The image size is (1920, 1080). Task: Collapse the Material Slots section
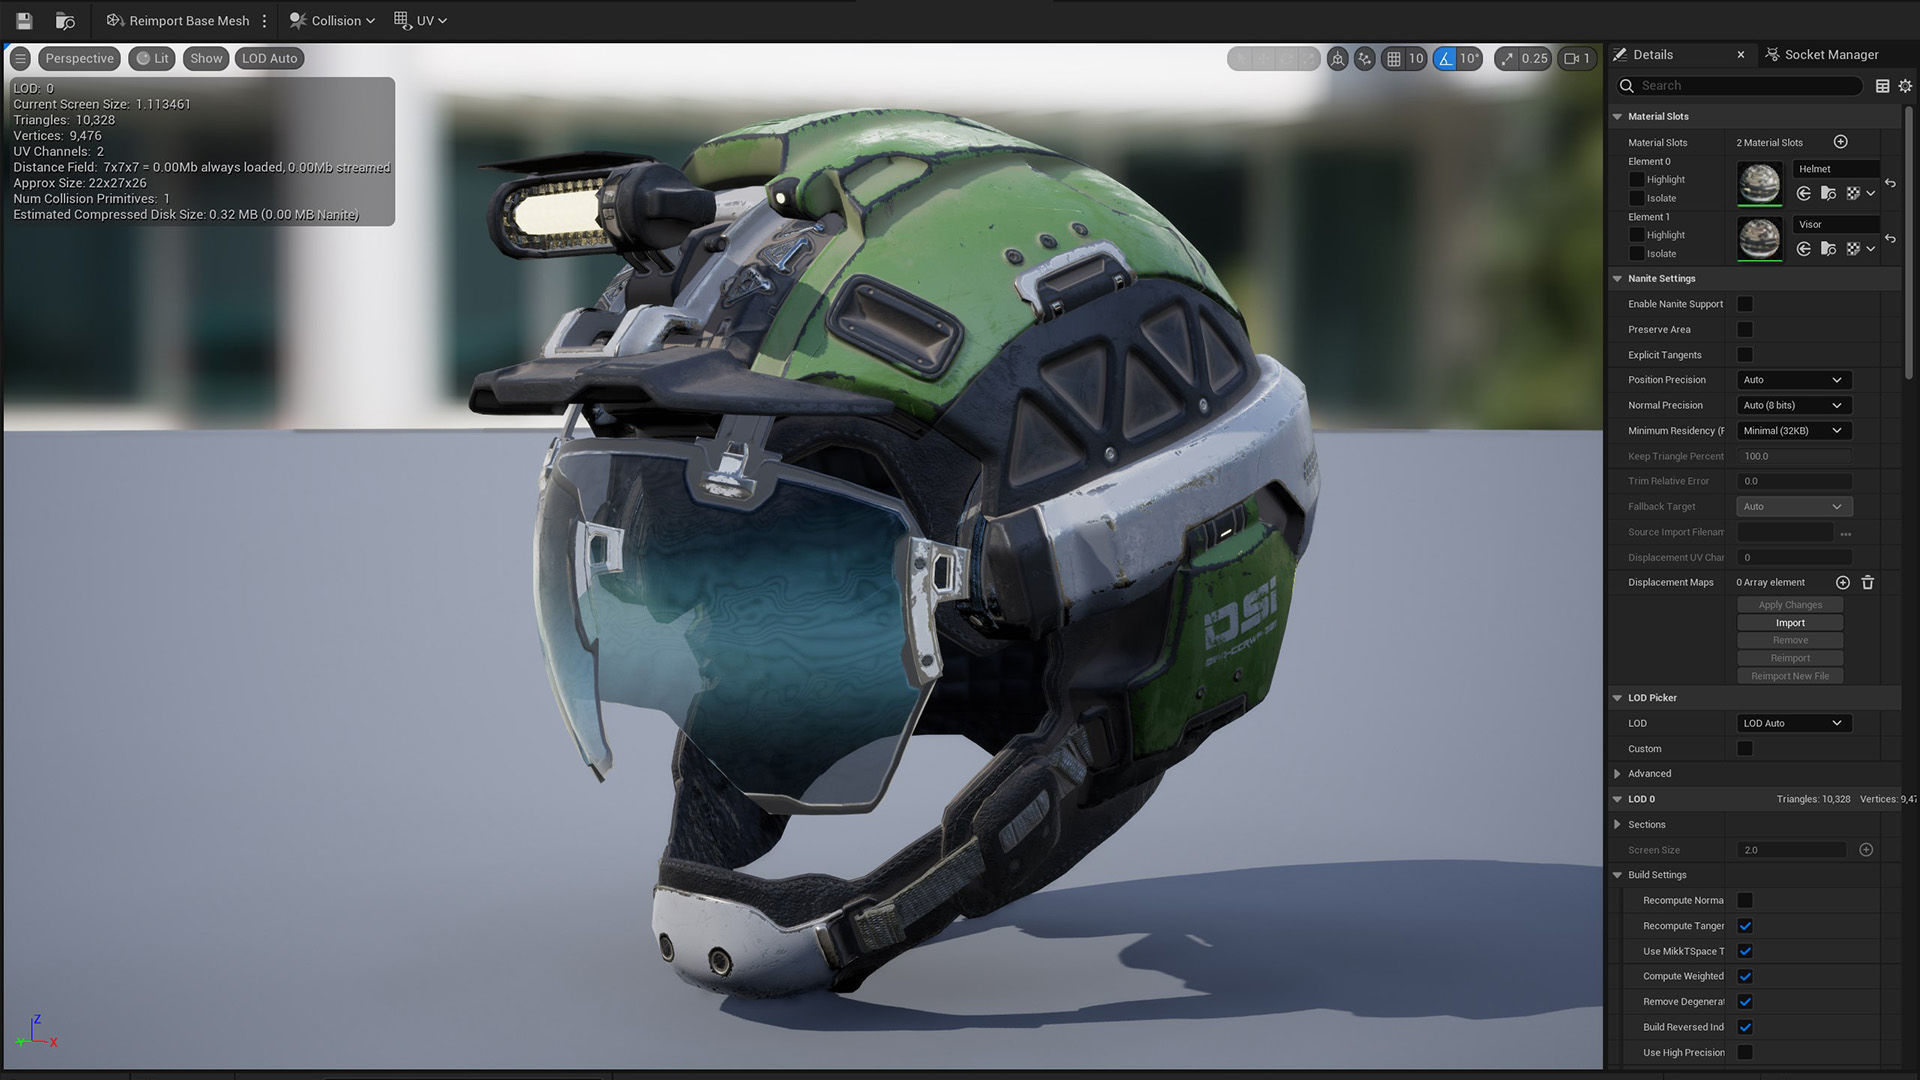[x=1617, y=117]
